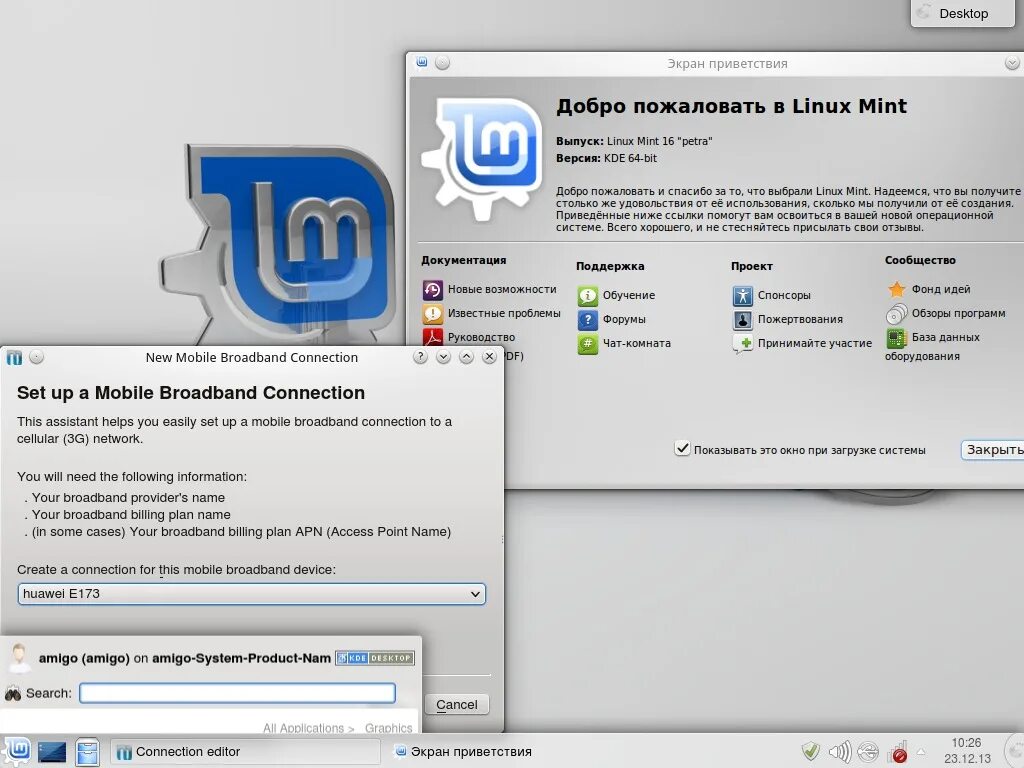Toggle Показывать это окно при загрузке системы
Screen dimensions: 1024x768
click(683, 449)
